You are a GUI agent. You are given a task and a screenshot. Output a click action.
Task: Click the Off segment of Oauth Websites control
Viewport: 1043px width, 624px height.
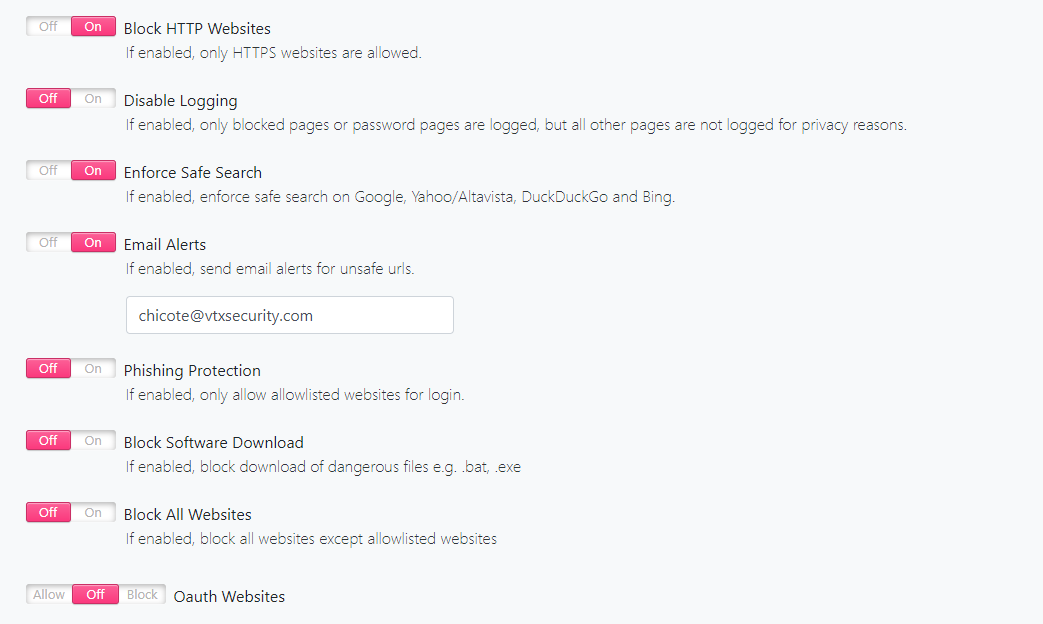tap(95, 594)
